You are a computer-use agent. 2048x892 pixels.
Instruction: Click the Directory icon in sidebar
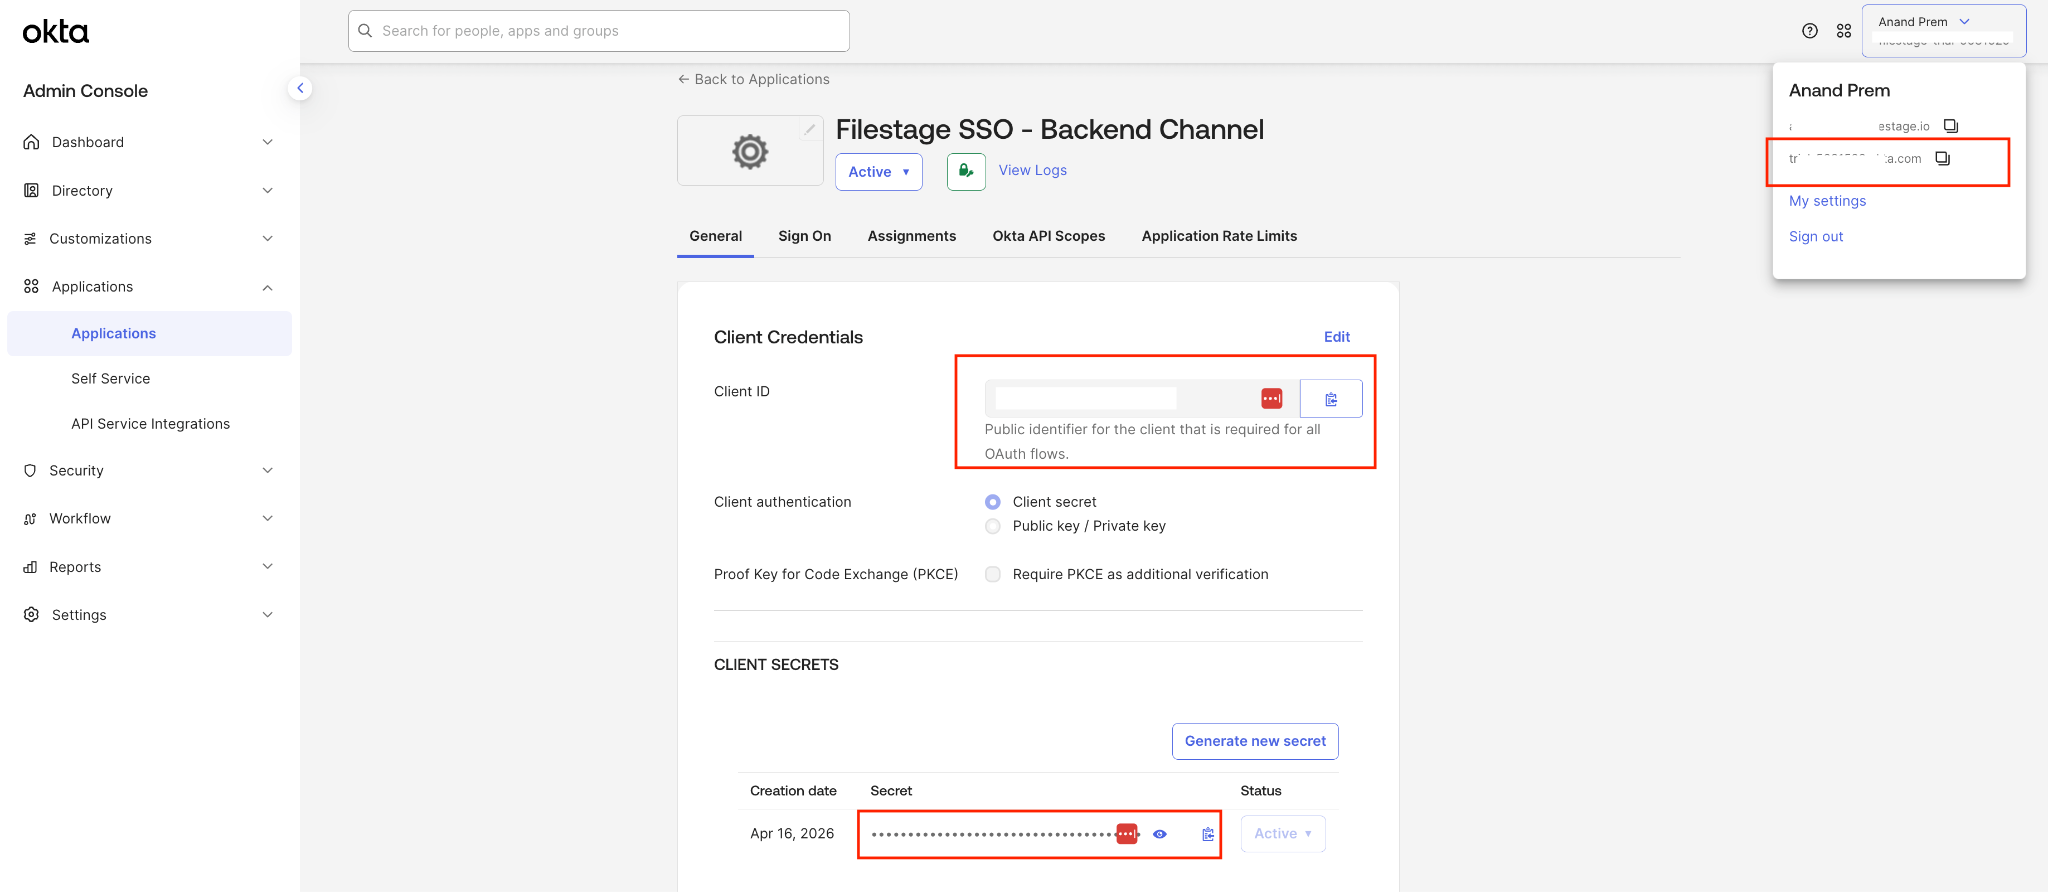tap(31, 190)
